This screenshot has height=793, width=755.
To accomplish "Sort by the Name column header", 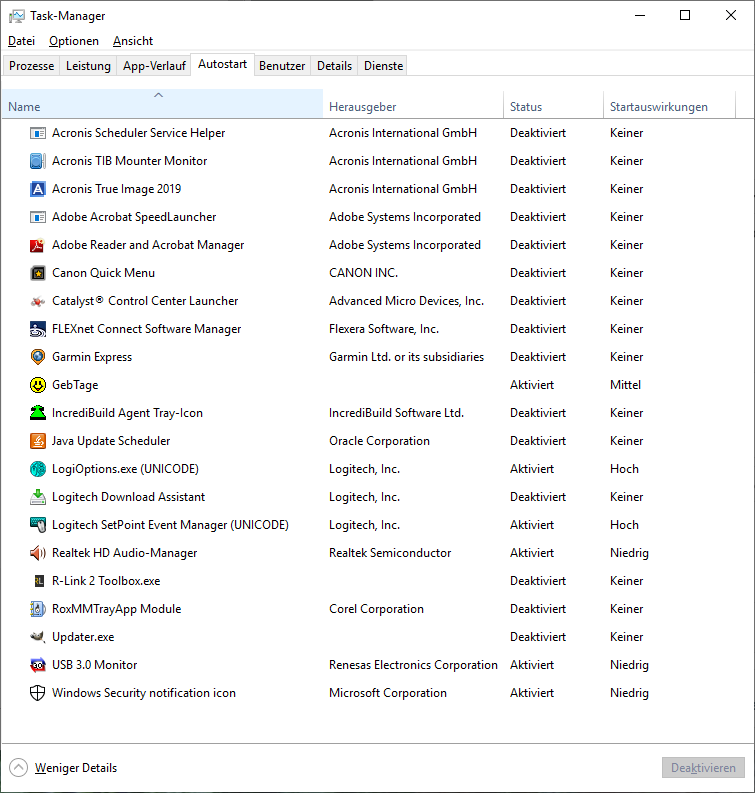I will (162, 104).
